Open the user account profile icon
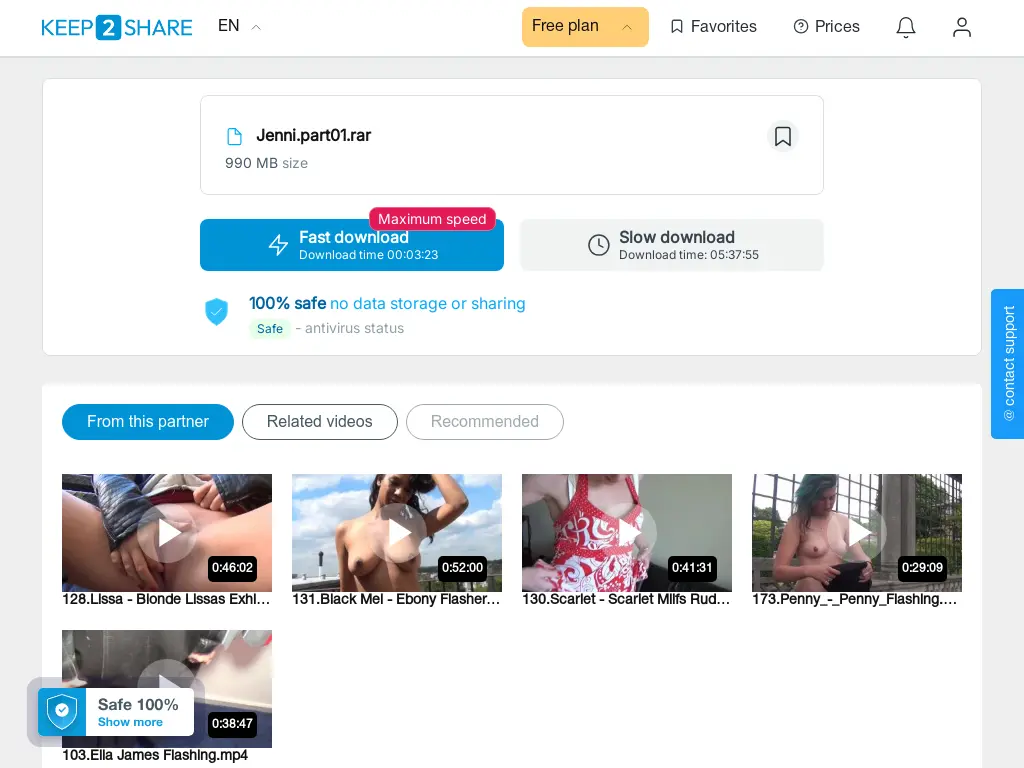The height and width of the screenshot is (768, 1024). click(961, 27)
